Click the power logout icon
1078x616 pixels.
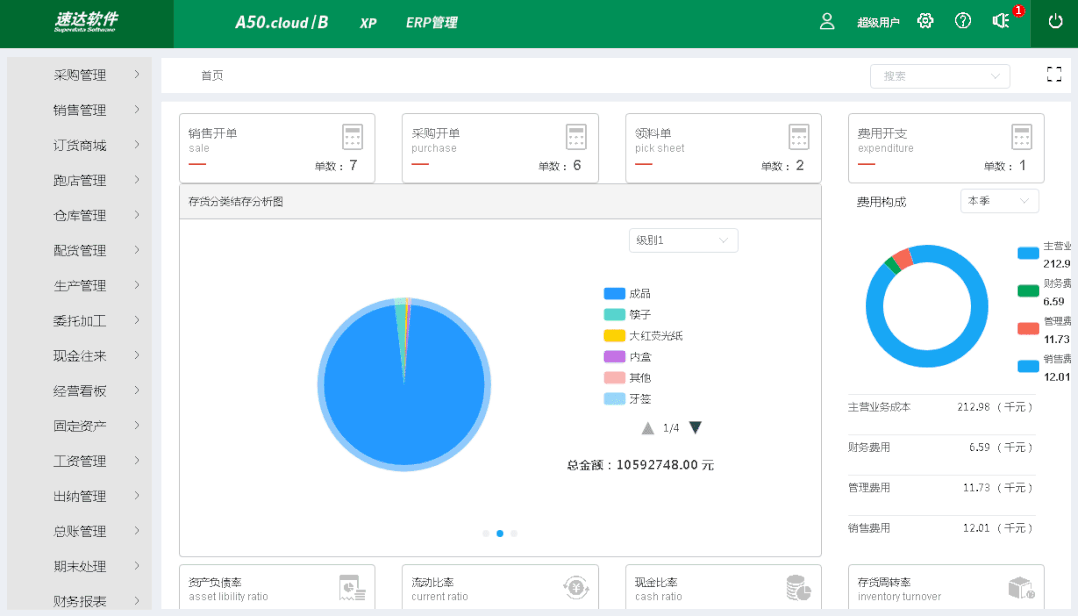1055,21
